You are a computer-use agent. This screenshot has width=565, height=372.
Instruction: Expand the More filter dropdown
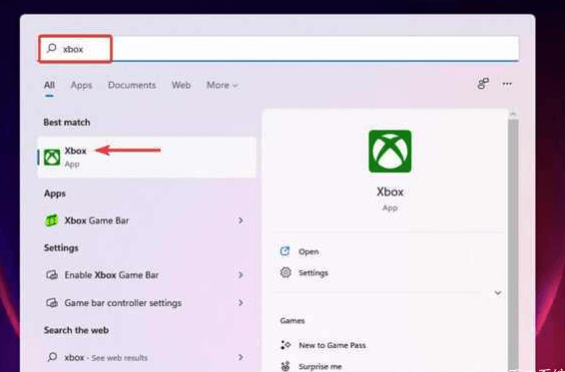[x=222, y=85]
